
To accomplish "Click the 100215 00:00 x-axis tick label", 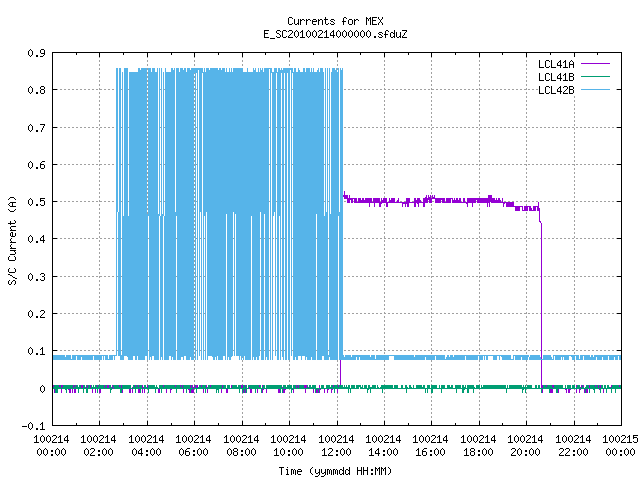I will pyautogui.click(x=620, y=446).
